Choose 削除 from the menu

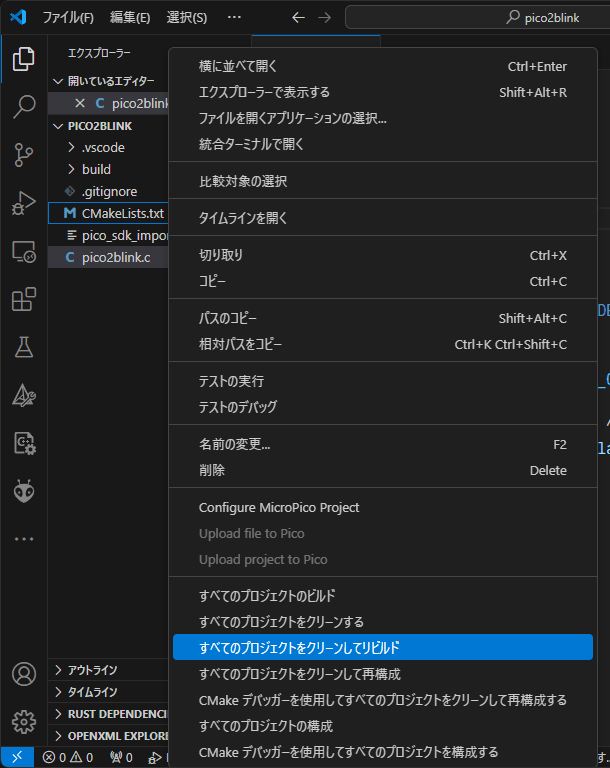383,470
